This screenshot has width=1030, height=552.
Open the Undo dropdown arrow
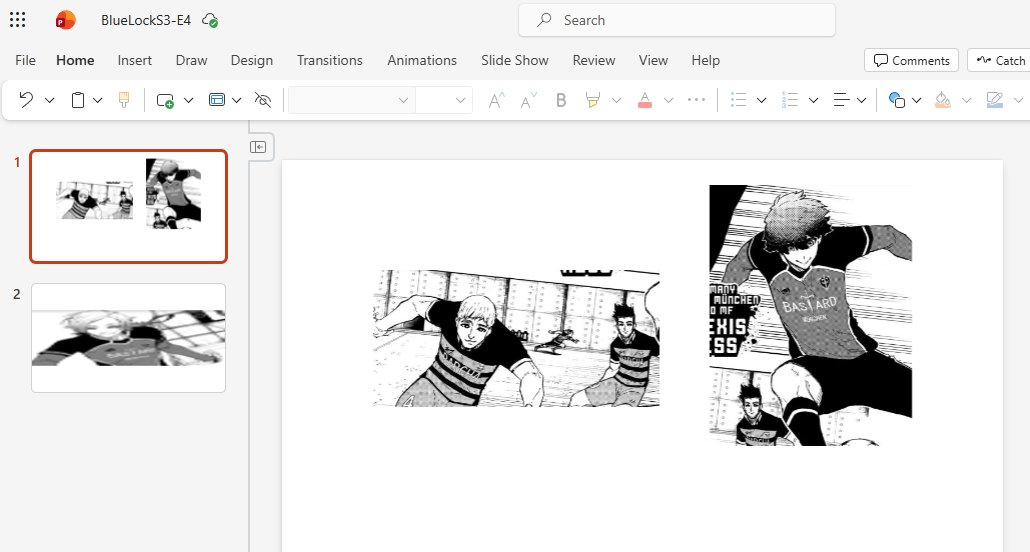coord(49,100)
